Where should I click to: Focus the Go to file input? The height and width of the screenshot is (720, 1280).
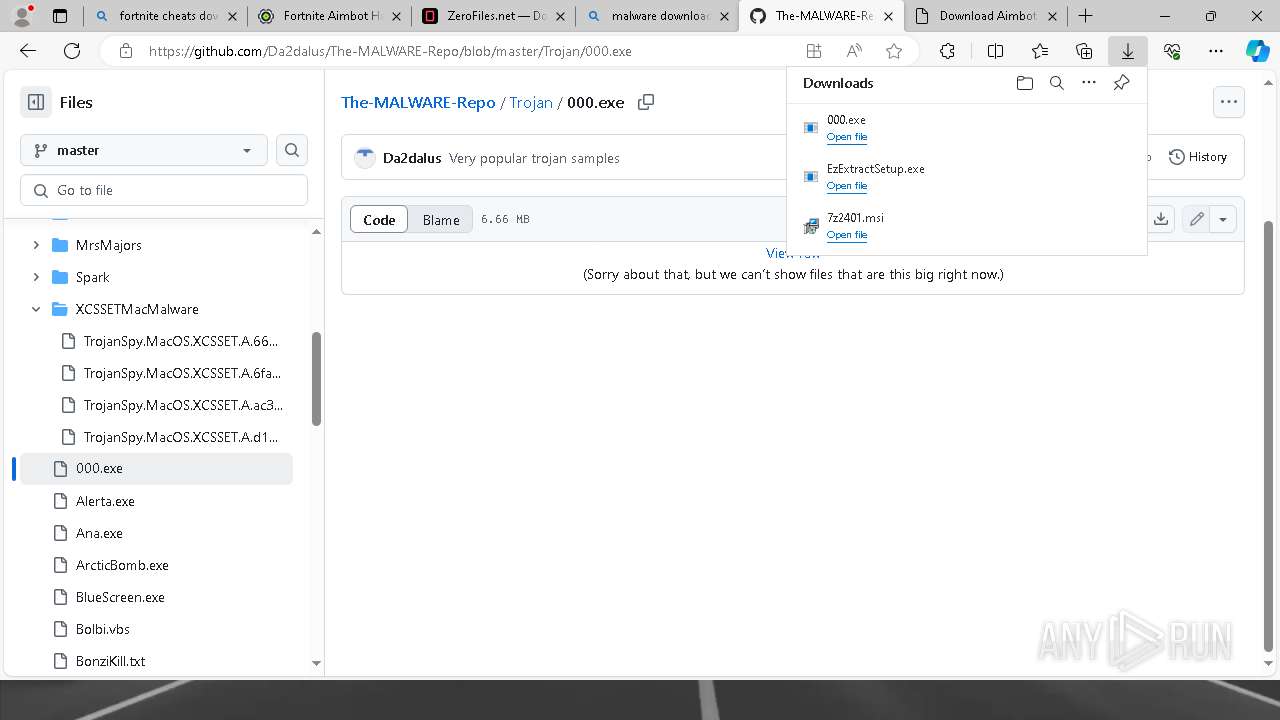164,190
